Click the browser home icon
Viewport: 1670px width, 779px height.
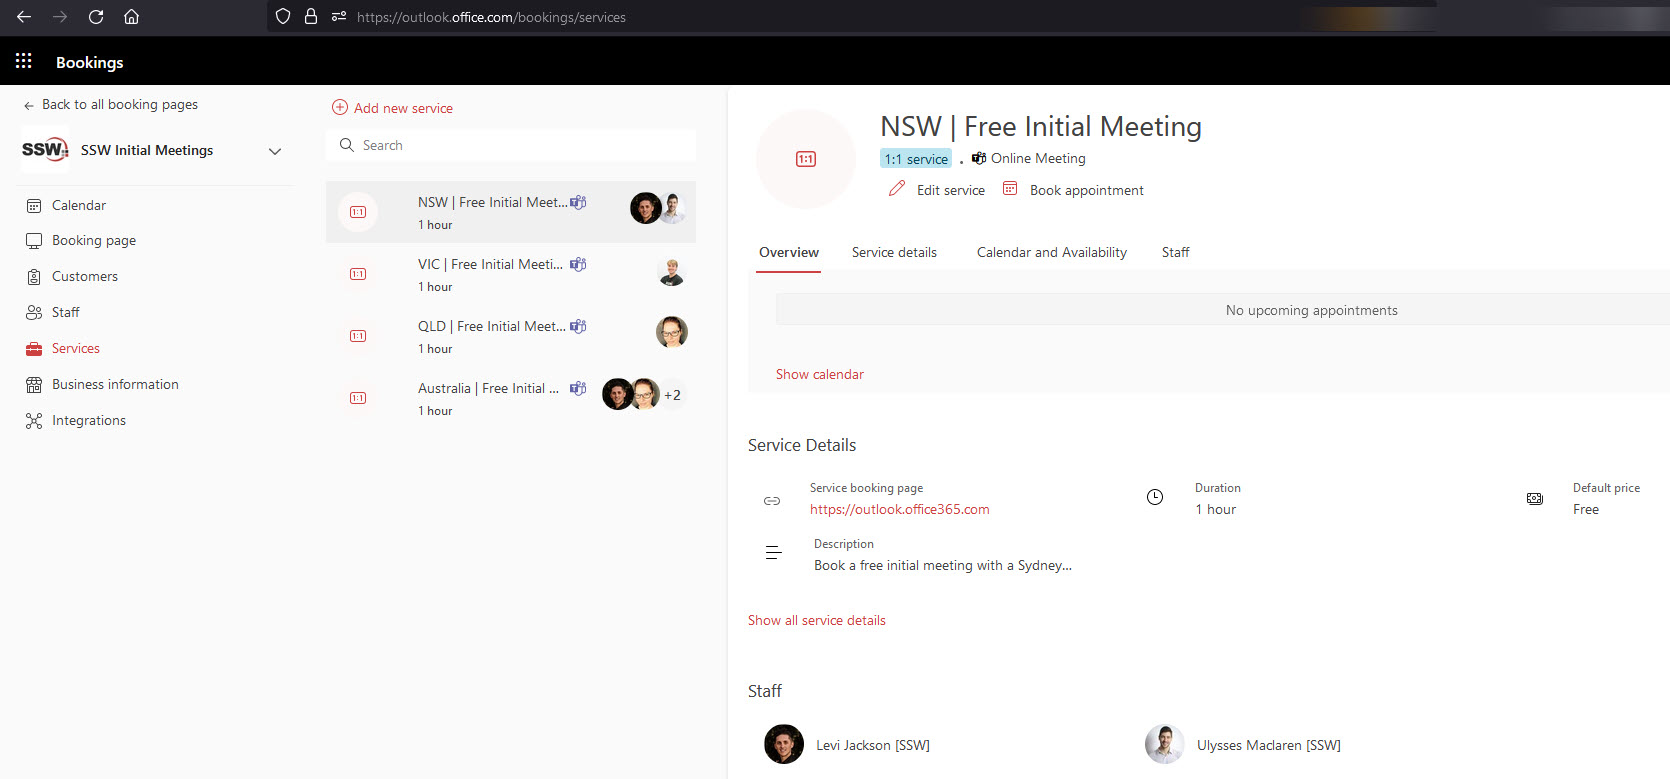[131, 17]
